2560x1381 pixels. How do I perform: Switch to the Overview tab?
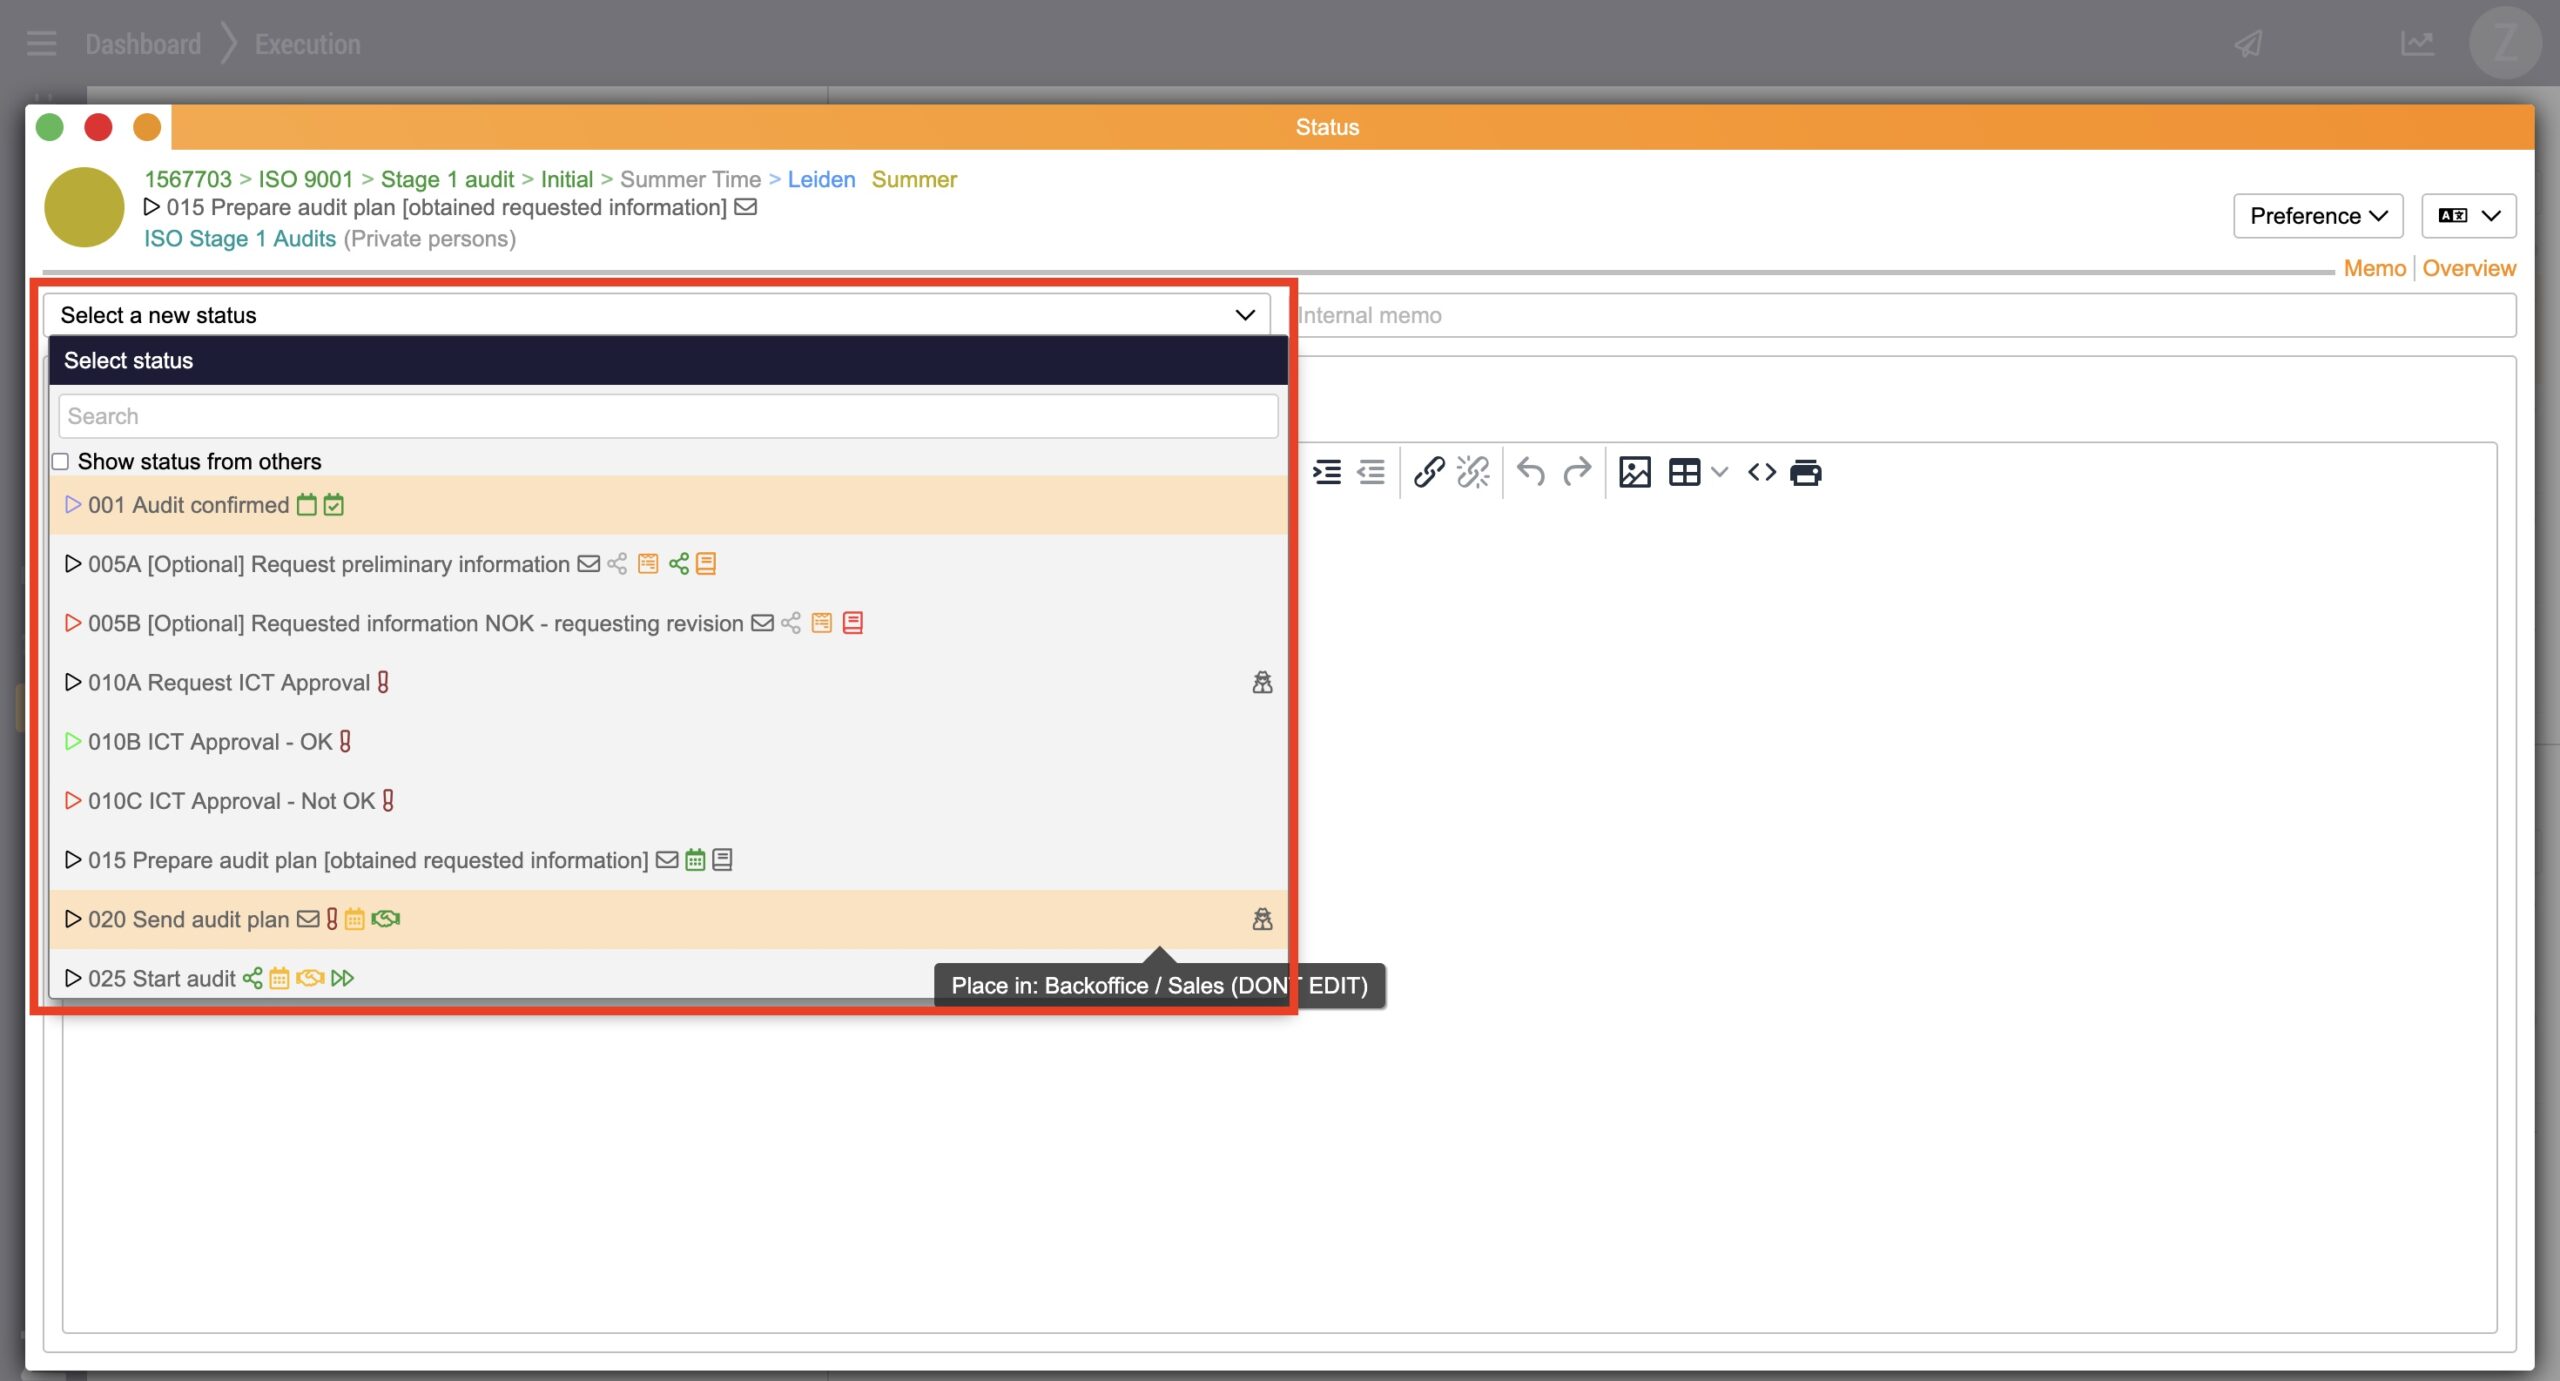pyautogui.click(x=2468, y=268)
